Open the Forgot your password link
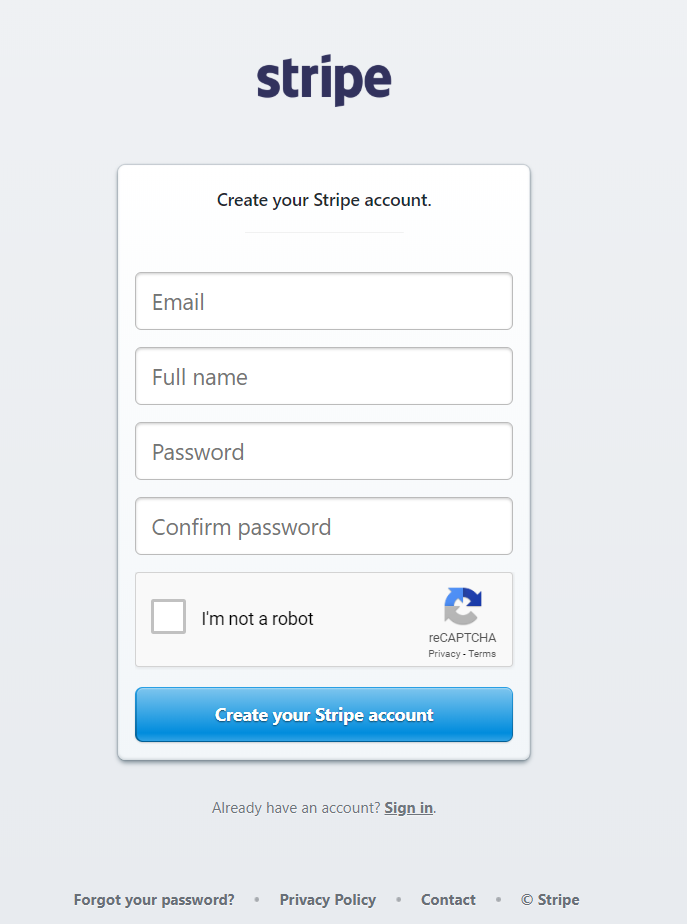 point(154,900)
